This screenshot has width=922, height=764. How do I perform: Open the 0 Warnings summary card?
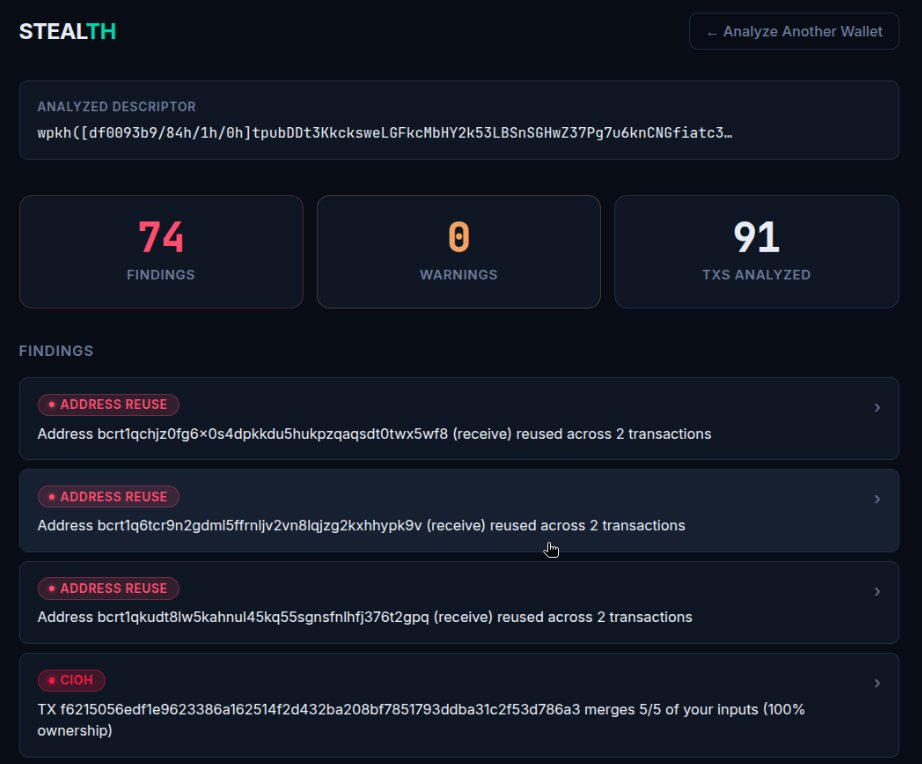pos(459,252)
